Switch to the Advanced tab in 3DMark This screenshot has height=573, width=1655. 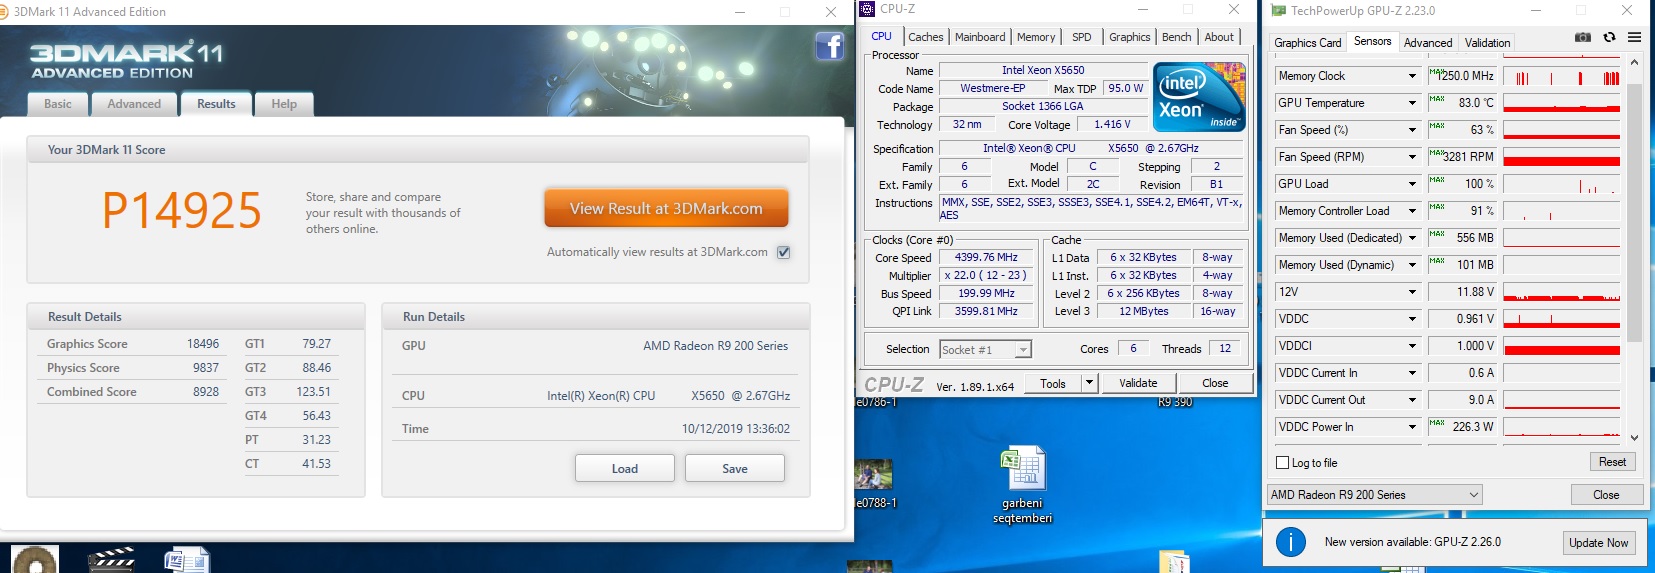[x=134, y=104]
